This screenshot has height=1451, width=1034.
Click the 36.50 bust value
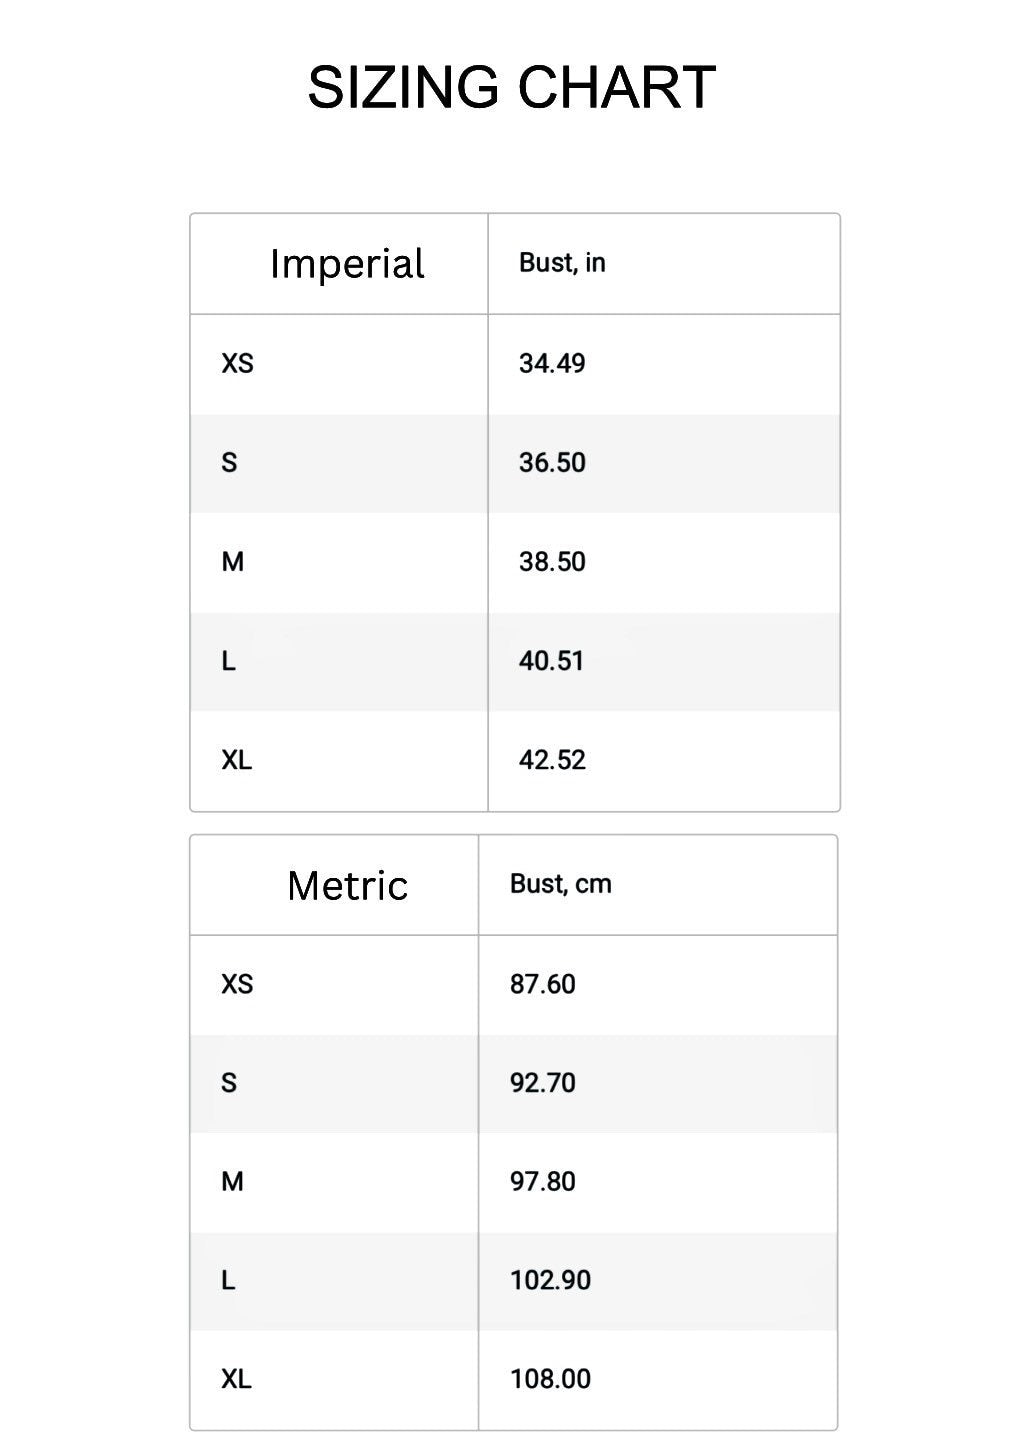(552, 462)
